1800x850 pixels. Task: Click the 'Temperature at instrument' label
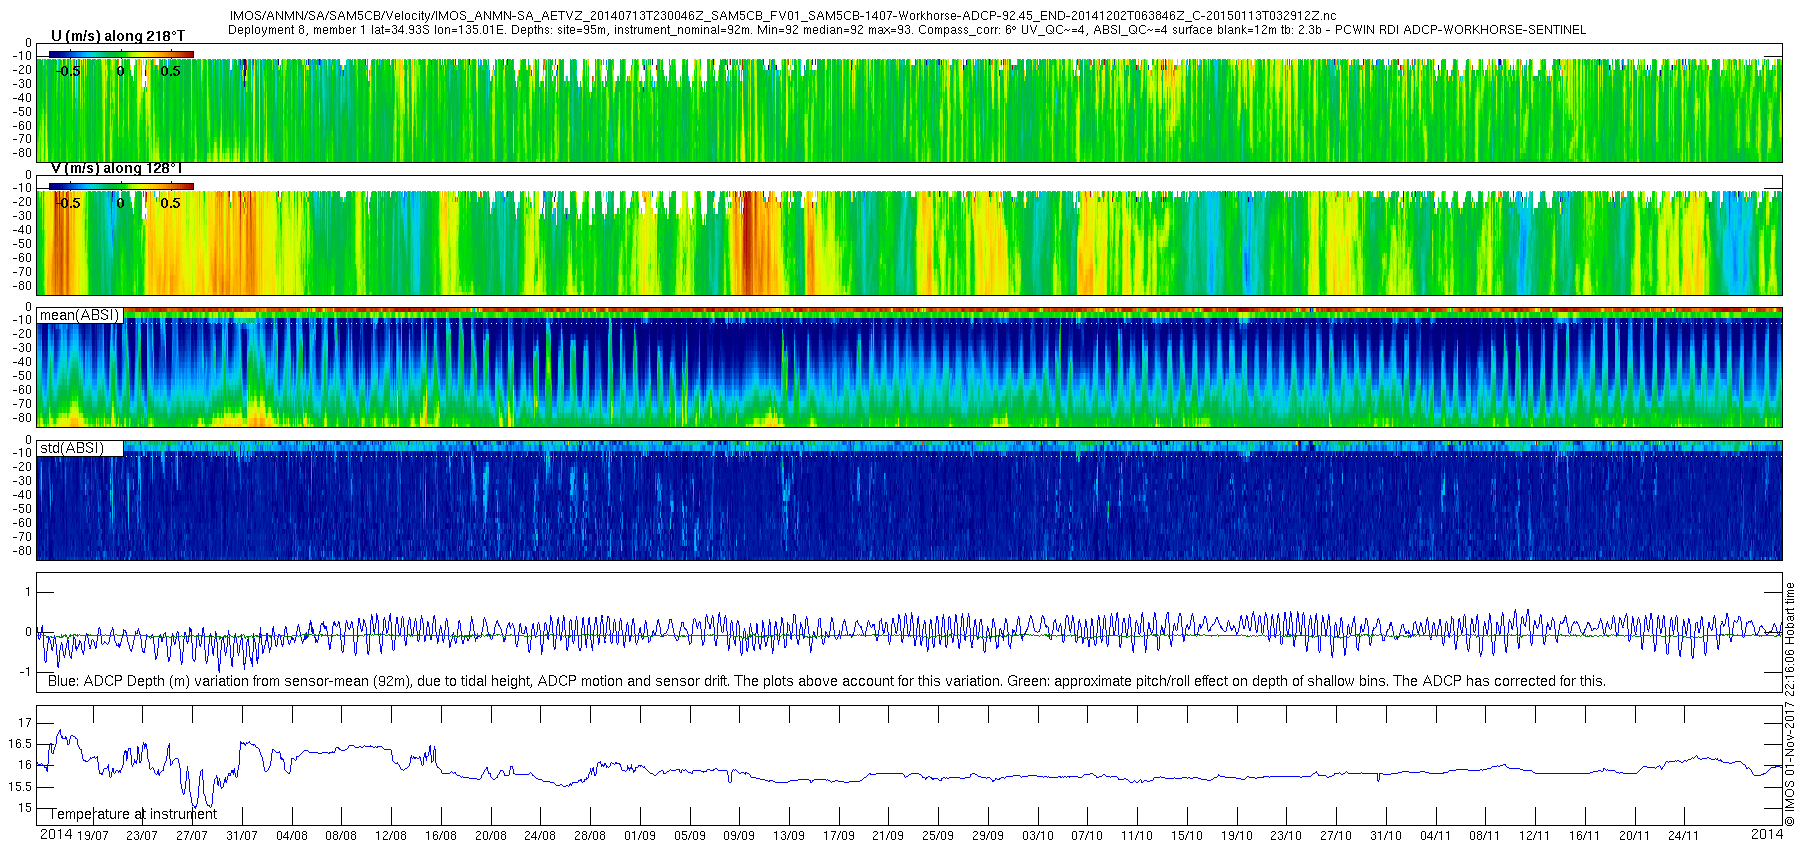(x=133, y=814)
